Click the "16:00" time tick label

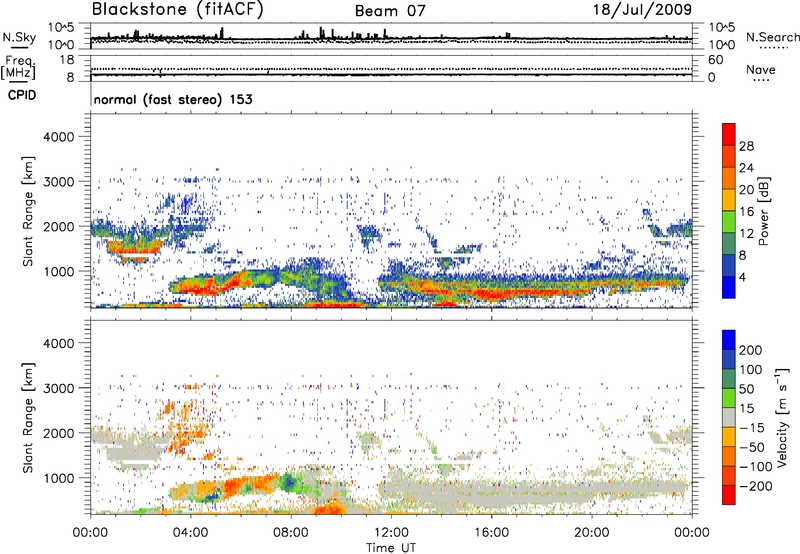pyautogui.click(x=491, y=533)
